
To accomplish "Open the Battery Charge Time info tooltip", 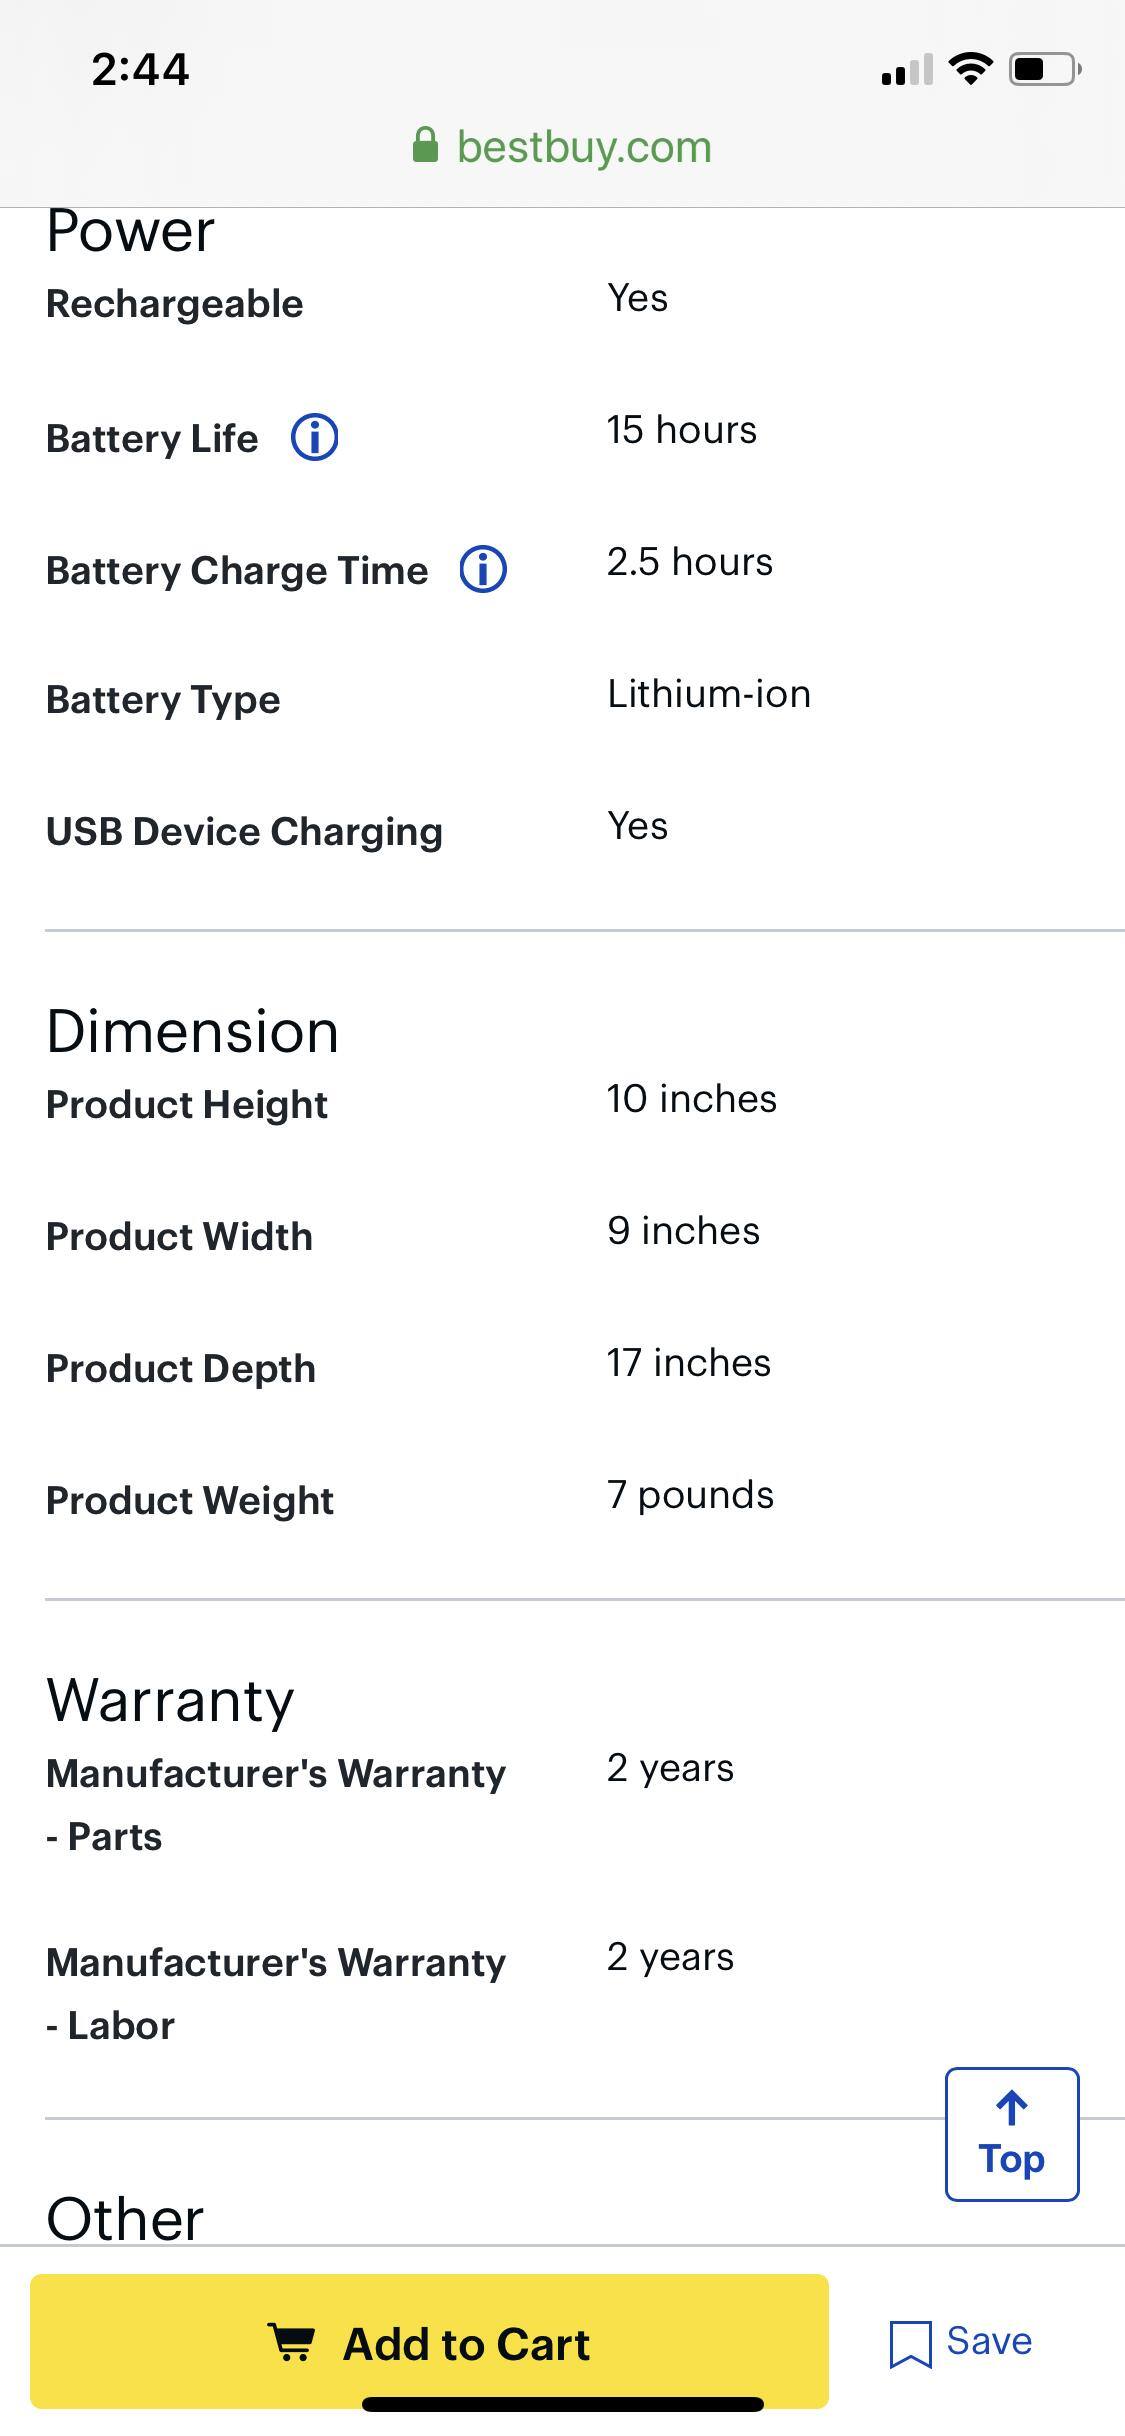I will tap(483, 570).
